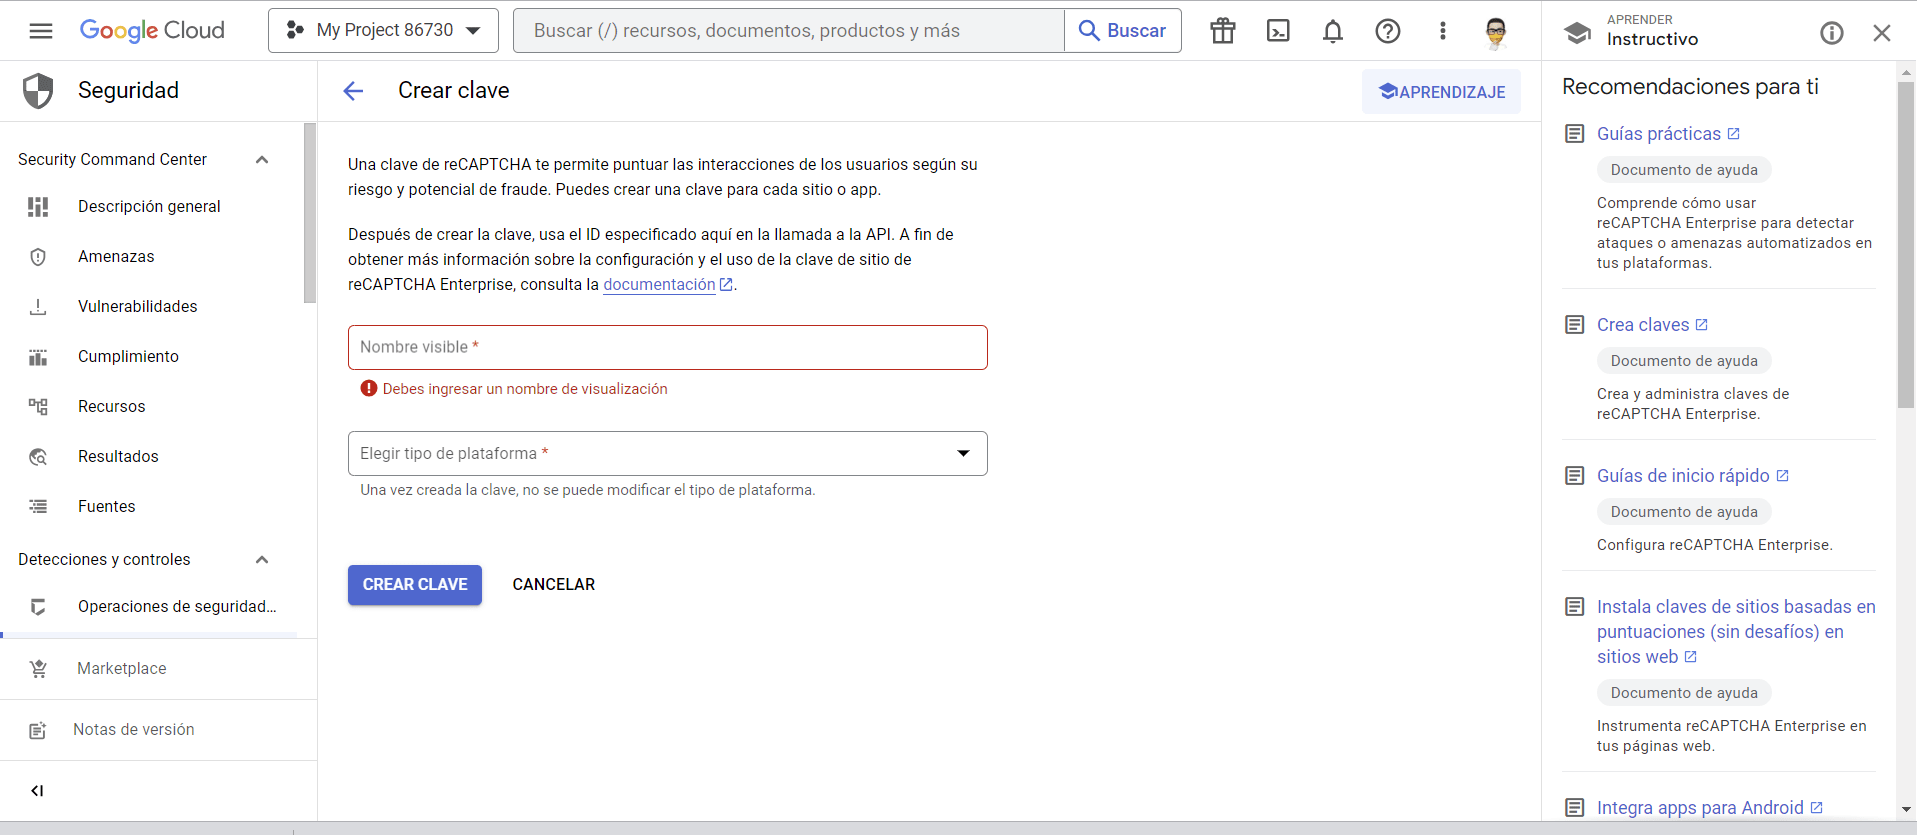Click the Google Cloud logo
The height and width of the screenshot is (835, 1917).
click(152, 31)
